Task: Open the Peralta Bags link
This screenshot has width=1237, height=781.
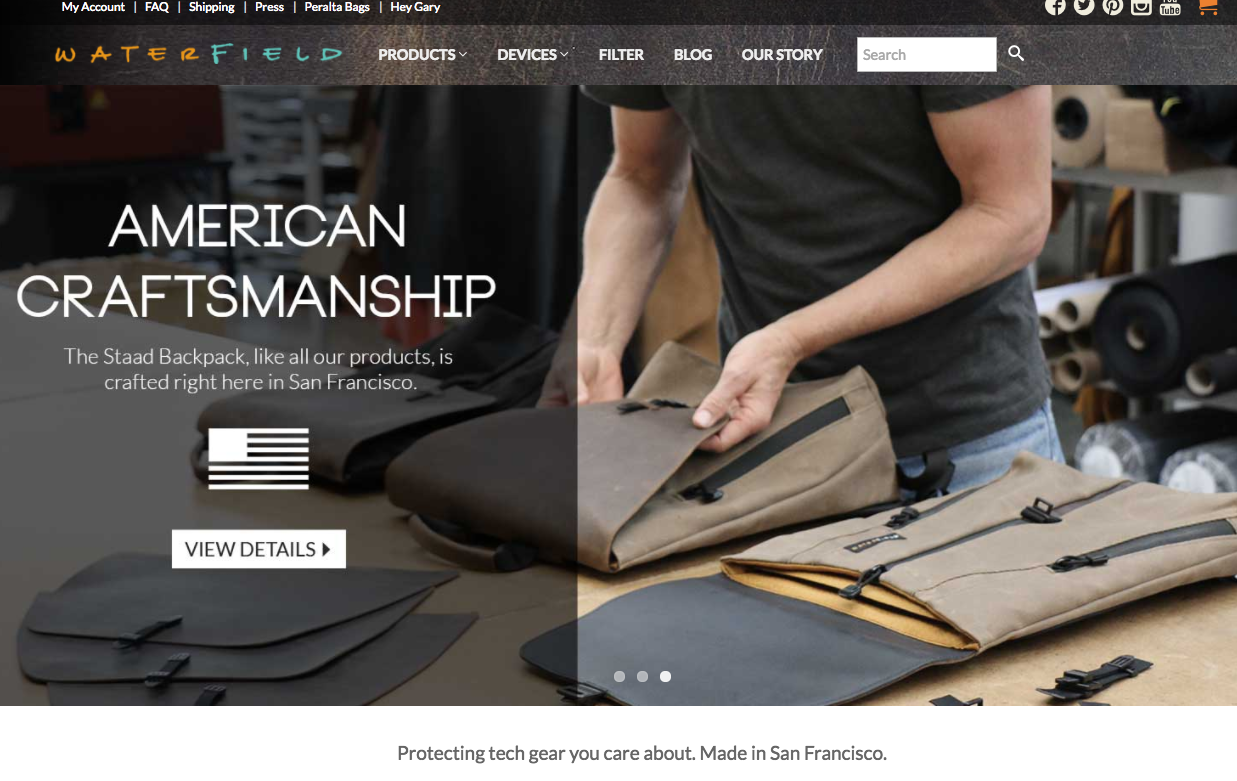Action: pyautogui.click(x=337, y=7)
